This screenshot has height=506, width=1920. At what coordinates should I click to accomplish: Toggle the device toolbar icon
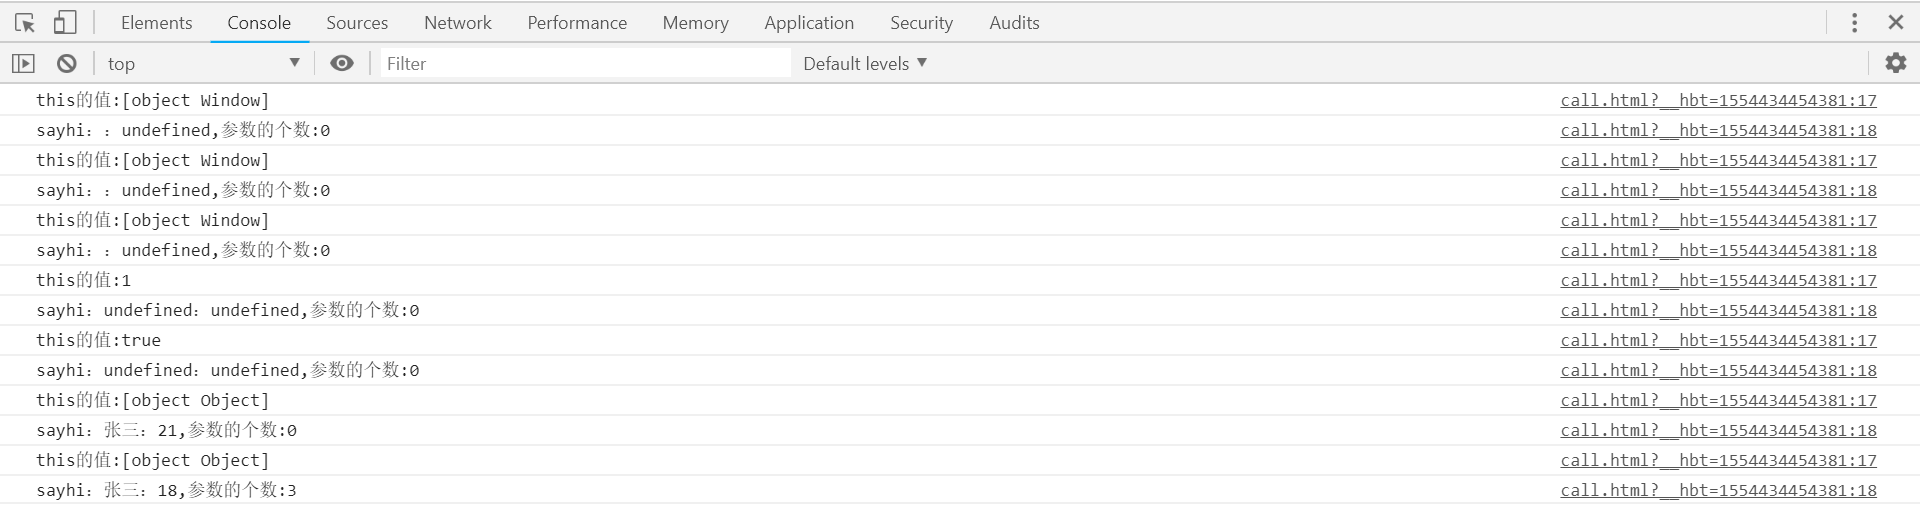65,22
